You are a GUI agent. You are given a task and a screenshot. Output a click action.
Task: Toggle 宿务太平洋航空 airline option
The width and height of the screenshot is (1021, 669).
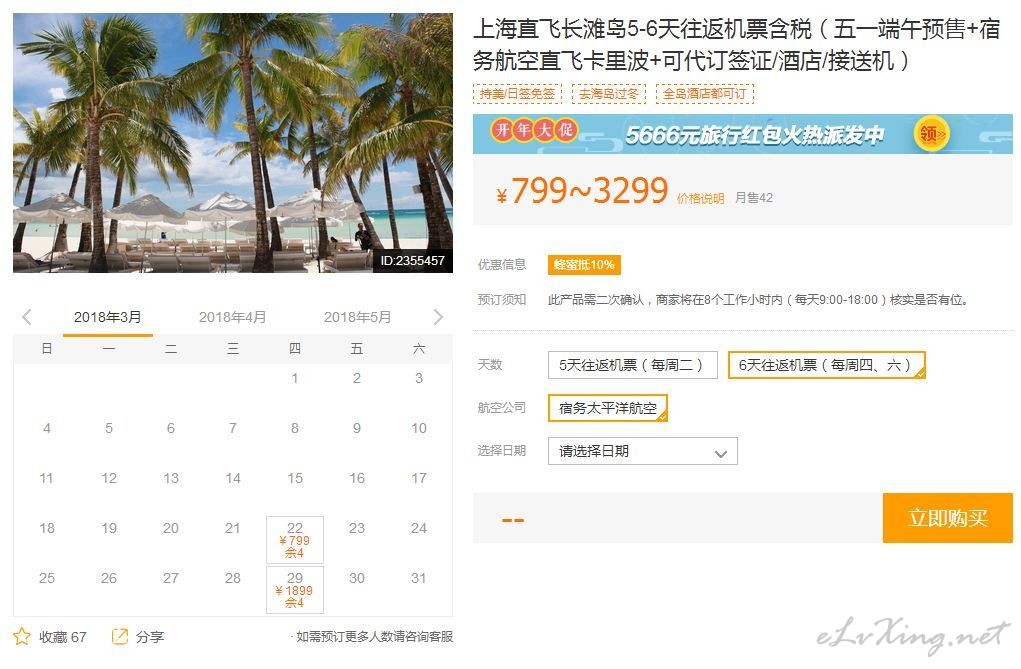point(608,408)
